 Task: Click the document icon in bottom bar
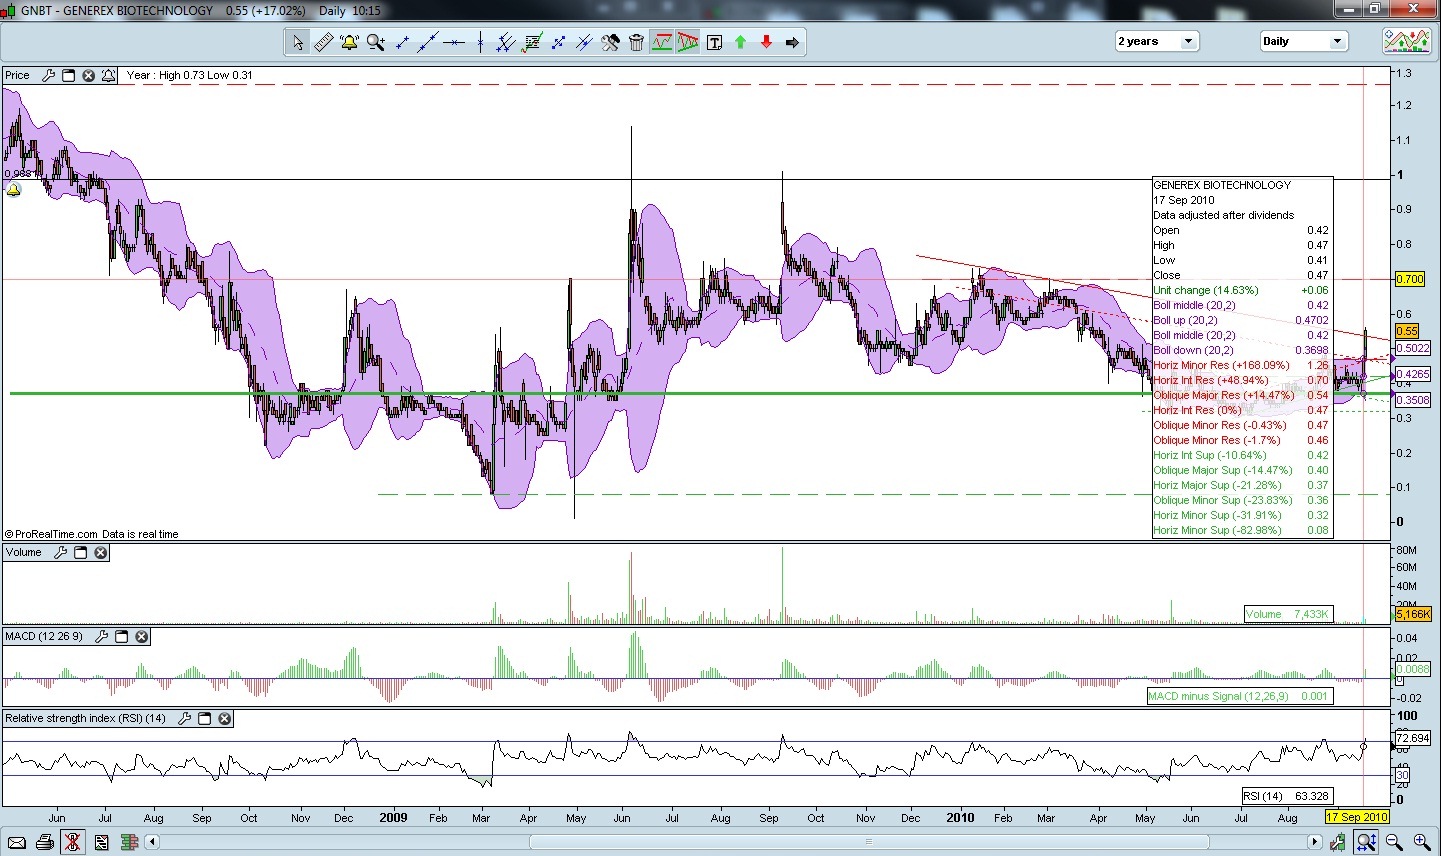point(101,843)
